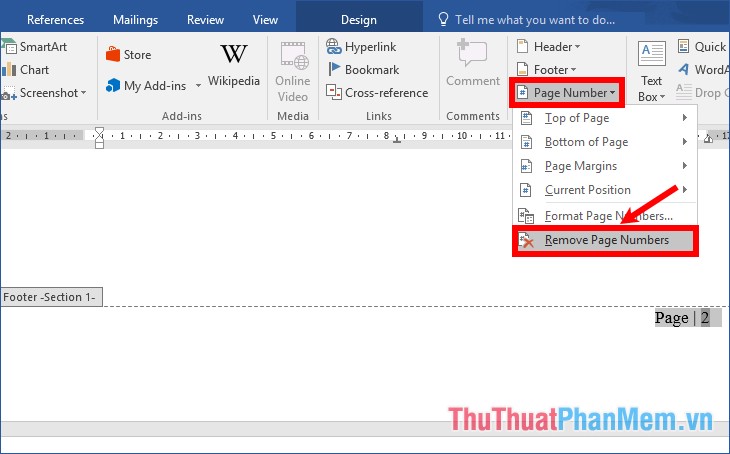Choose Remove Page Numbers
The height and width of the screenshot is (454, 730).
[x=605, y=240]
